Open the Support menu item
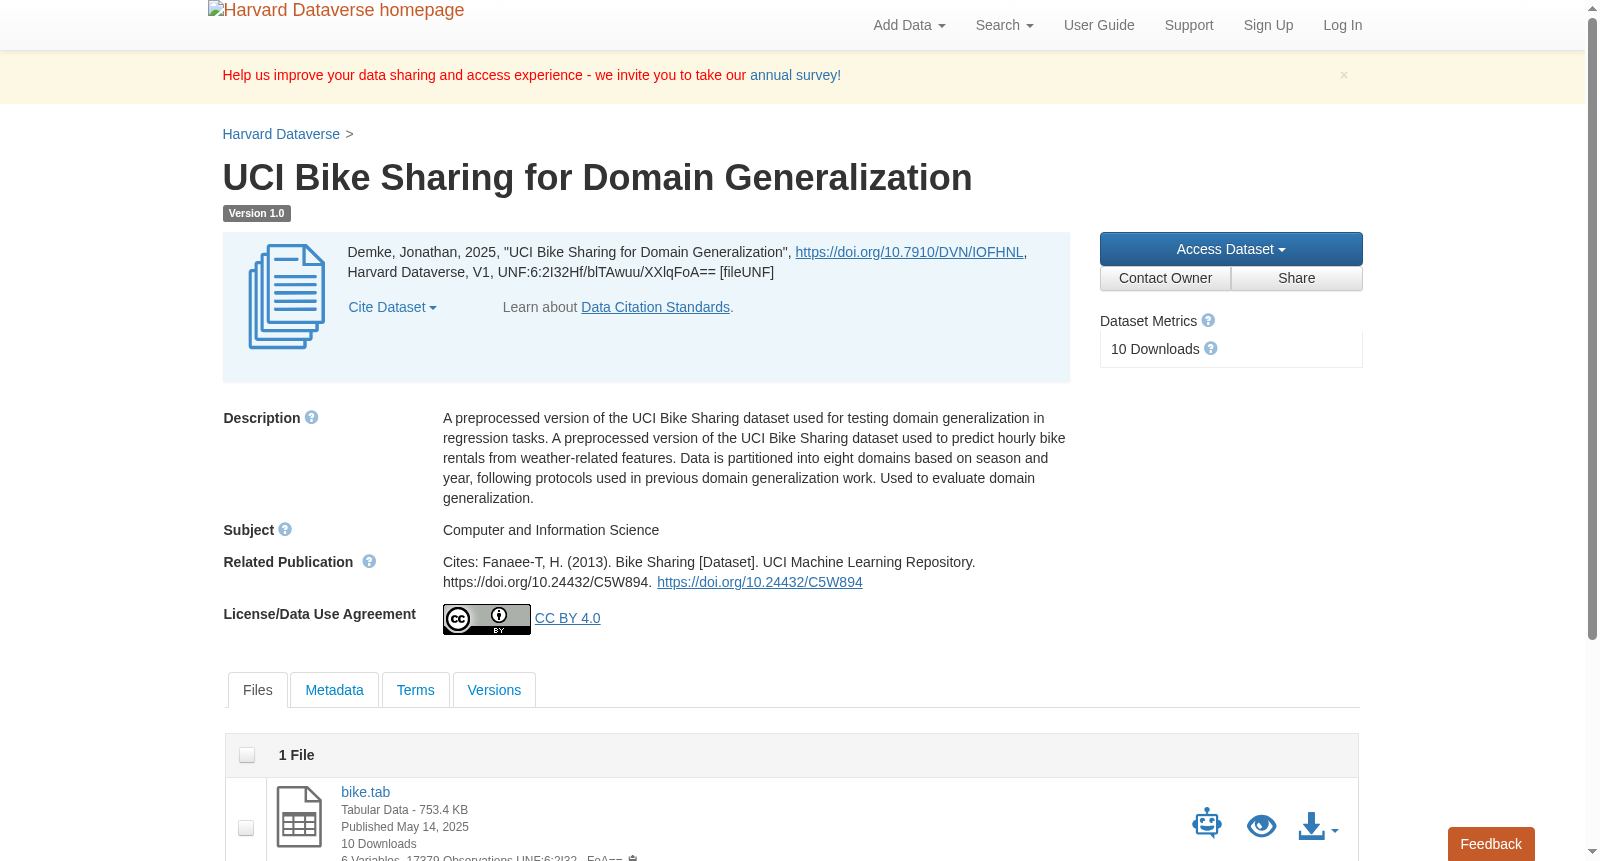 [x=1189, y=25]
